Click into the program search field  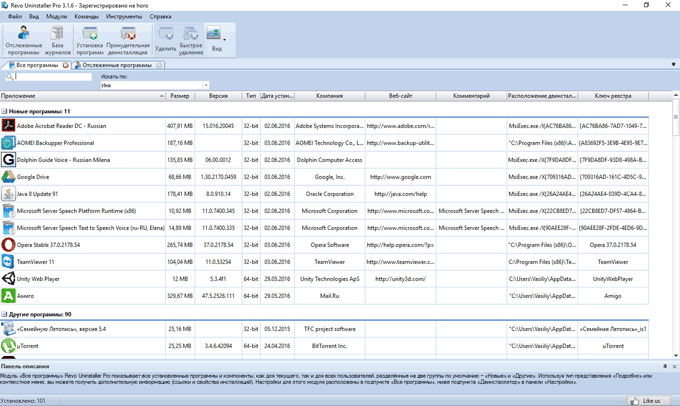pos(52,77)
